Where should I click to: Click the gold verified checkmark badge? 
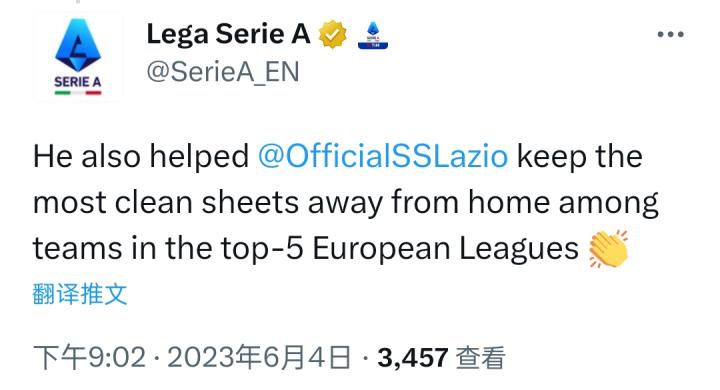(x=332, y=34)
